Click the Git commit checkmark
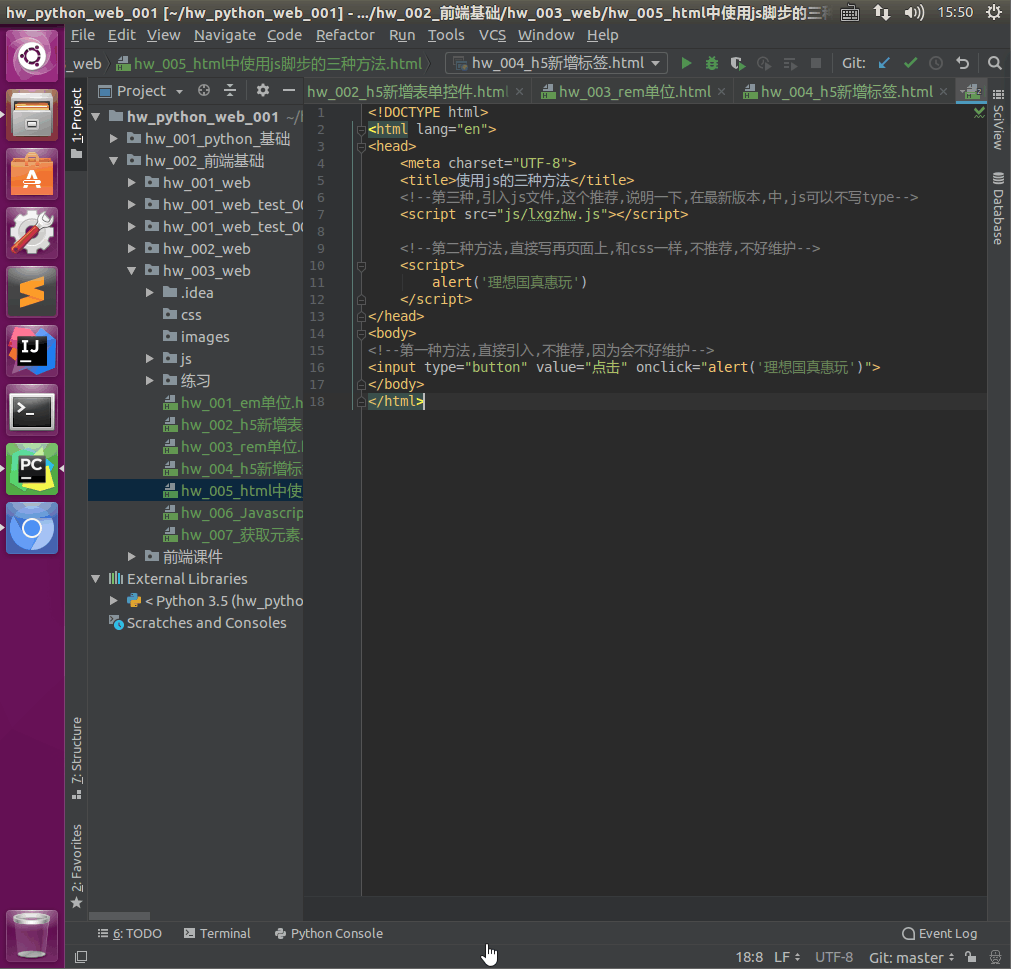 910,63
